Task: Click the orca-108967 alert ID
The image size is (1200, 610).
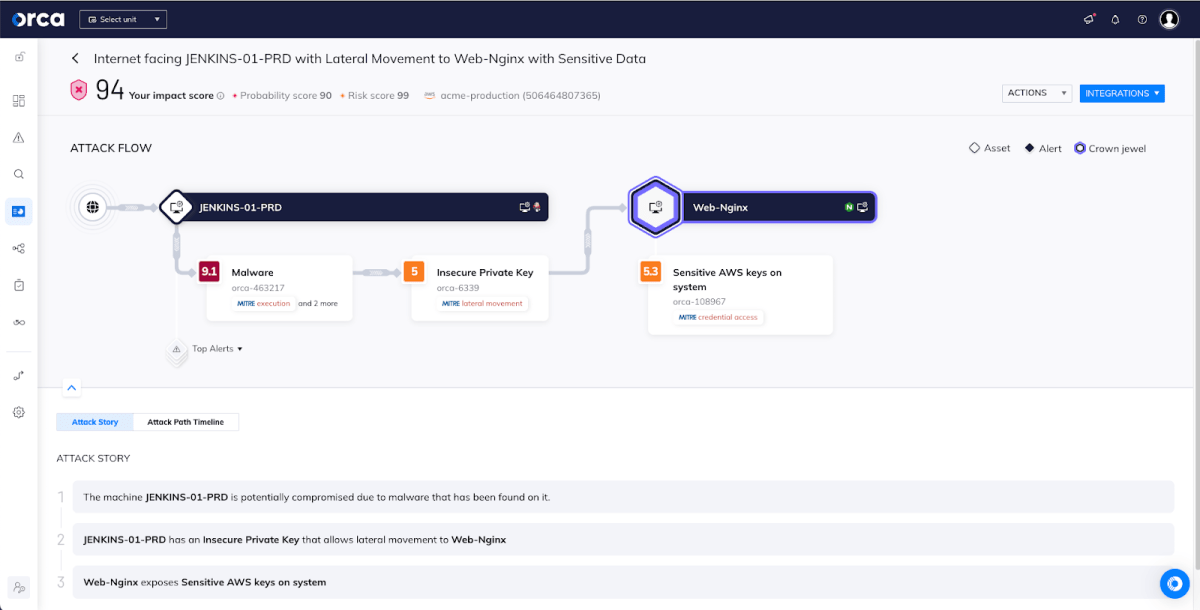Action: click(699, 301)
